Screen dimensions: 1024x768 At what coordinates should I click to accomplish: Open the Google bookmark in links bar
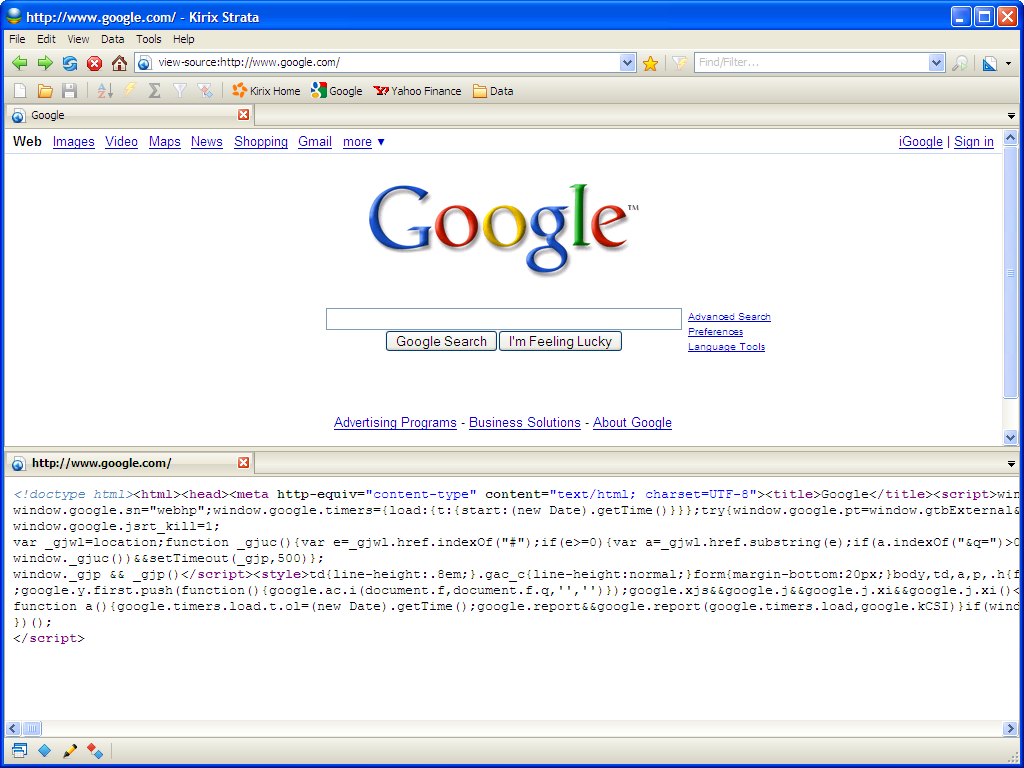coord(337,91)
